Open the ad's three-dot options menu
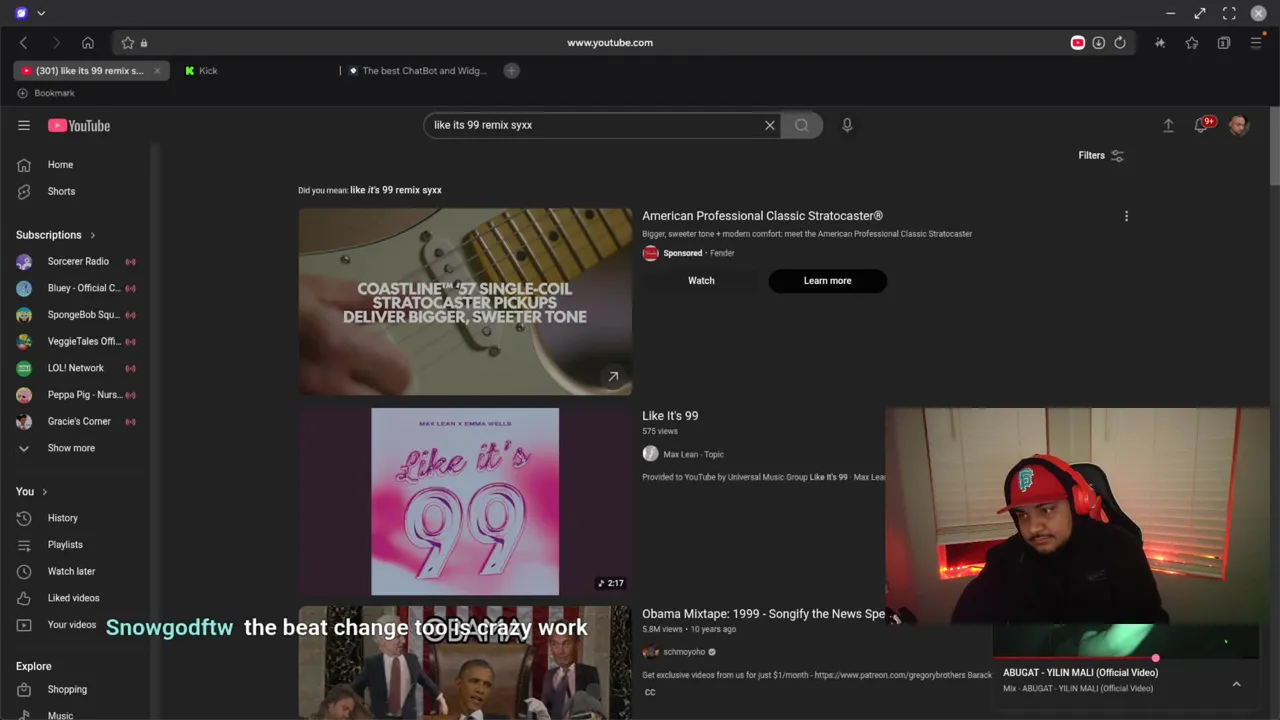This screenshot has height=720, width=1280. pos(1126,216)
